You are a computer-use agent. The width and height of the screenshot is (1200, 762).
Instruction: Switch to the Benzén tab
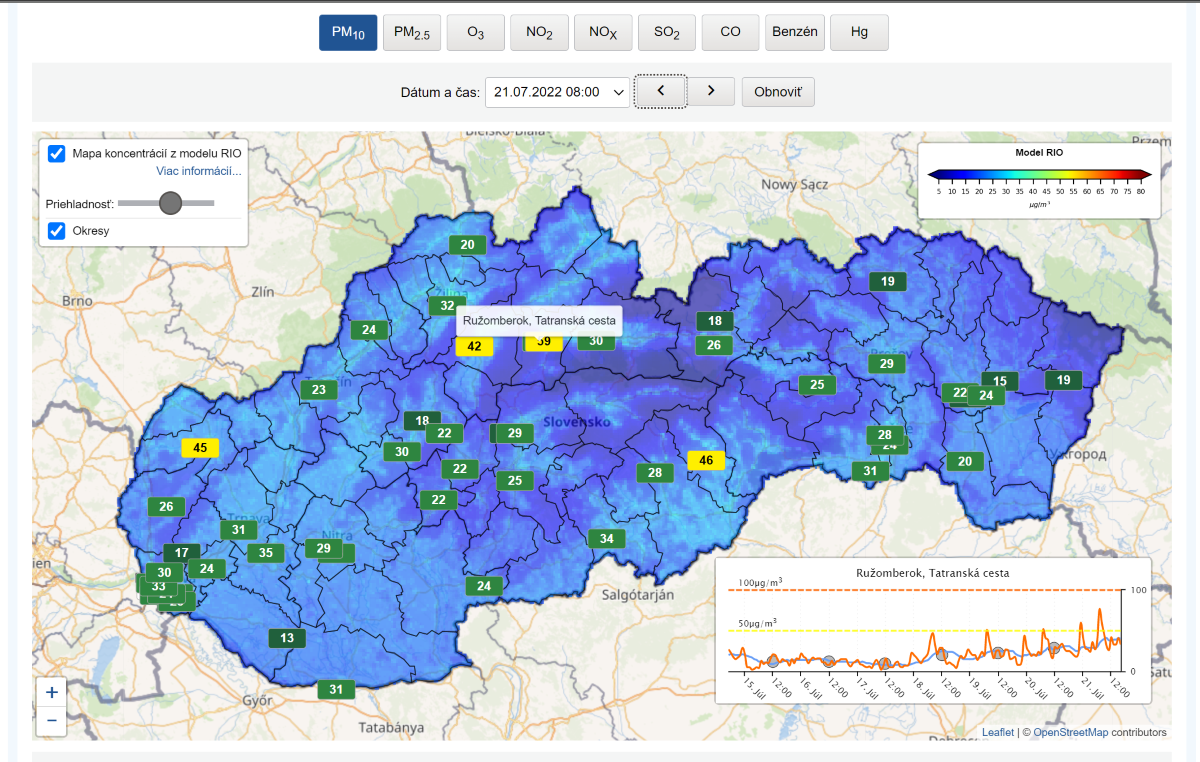point(794,32)
